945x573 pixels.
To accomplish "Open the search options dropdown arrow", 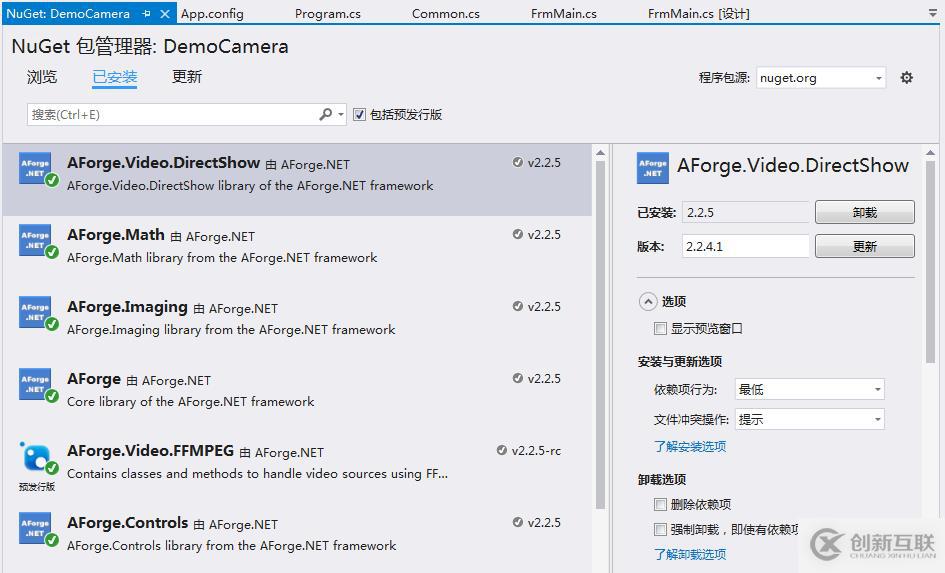I will pos(341,114).
